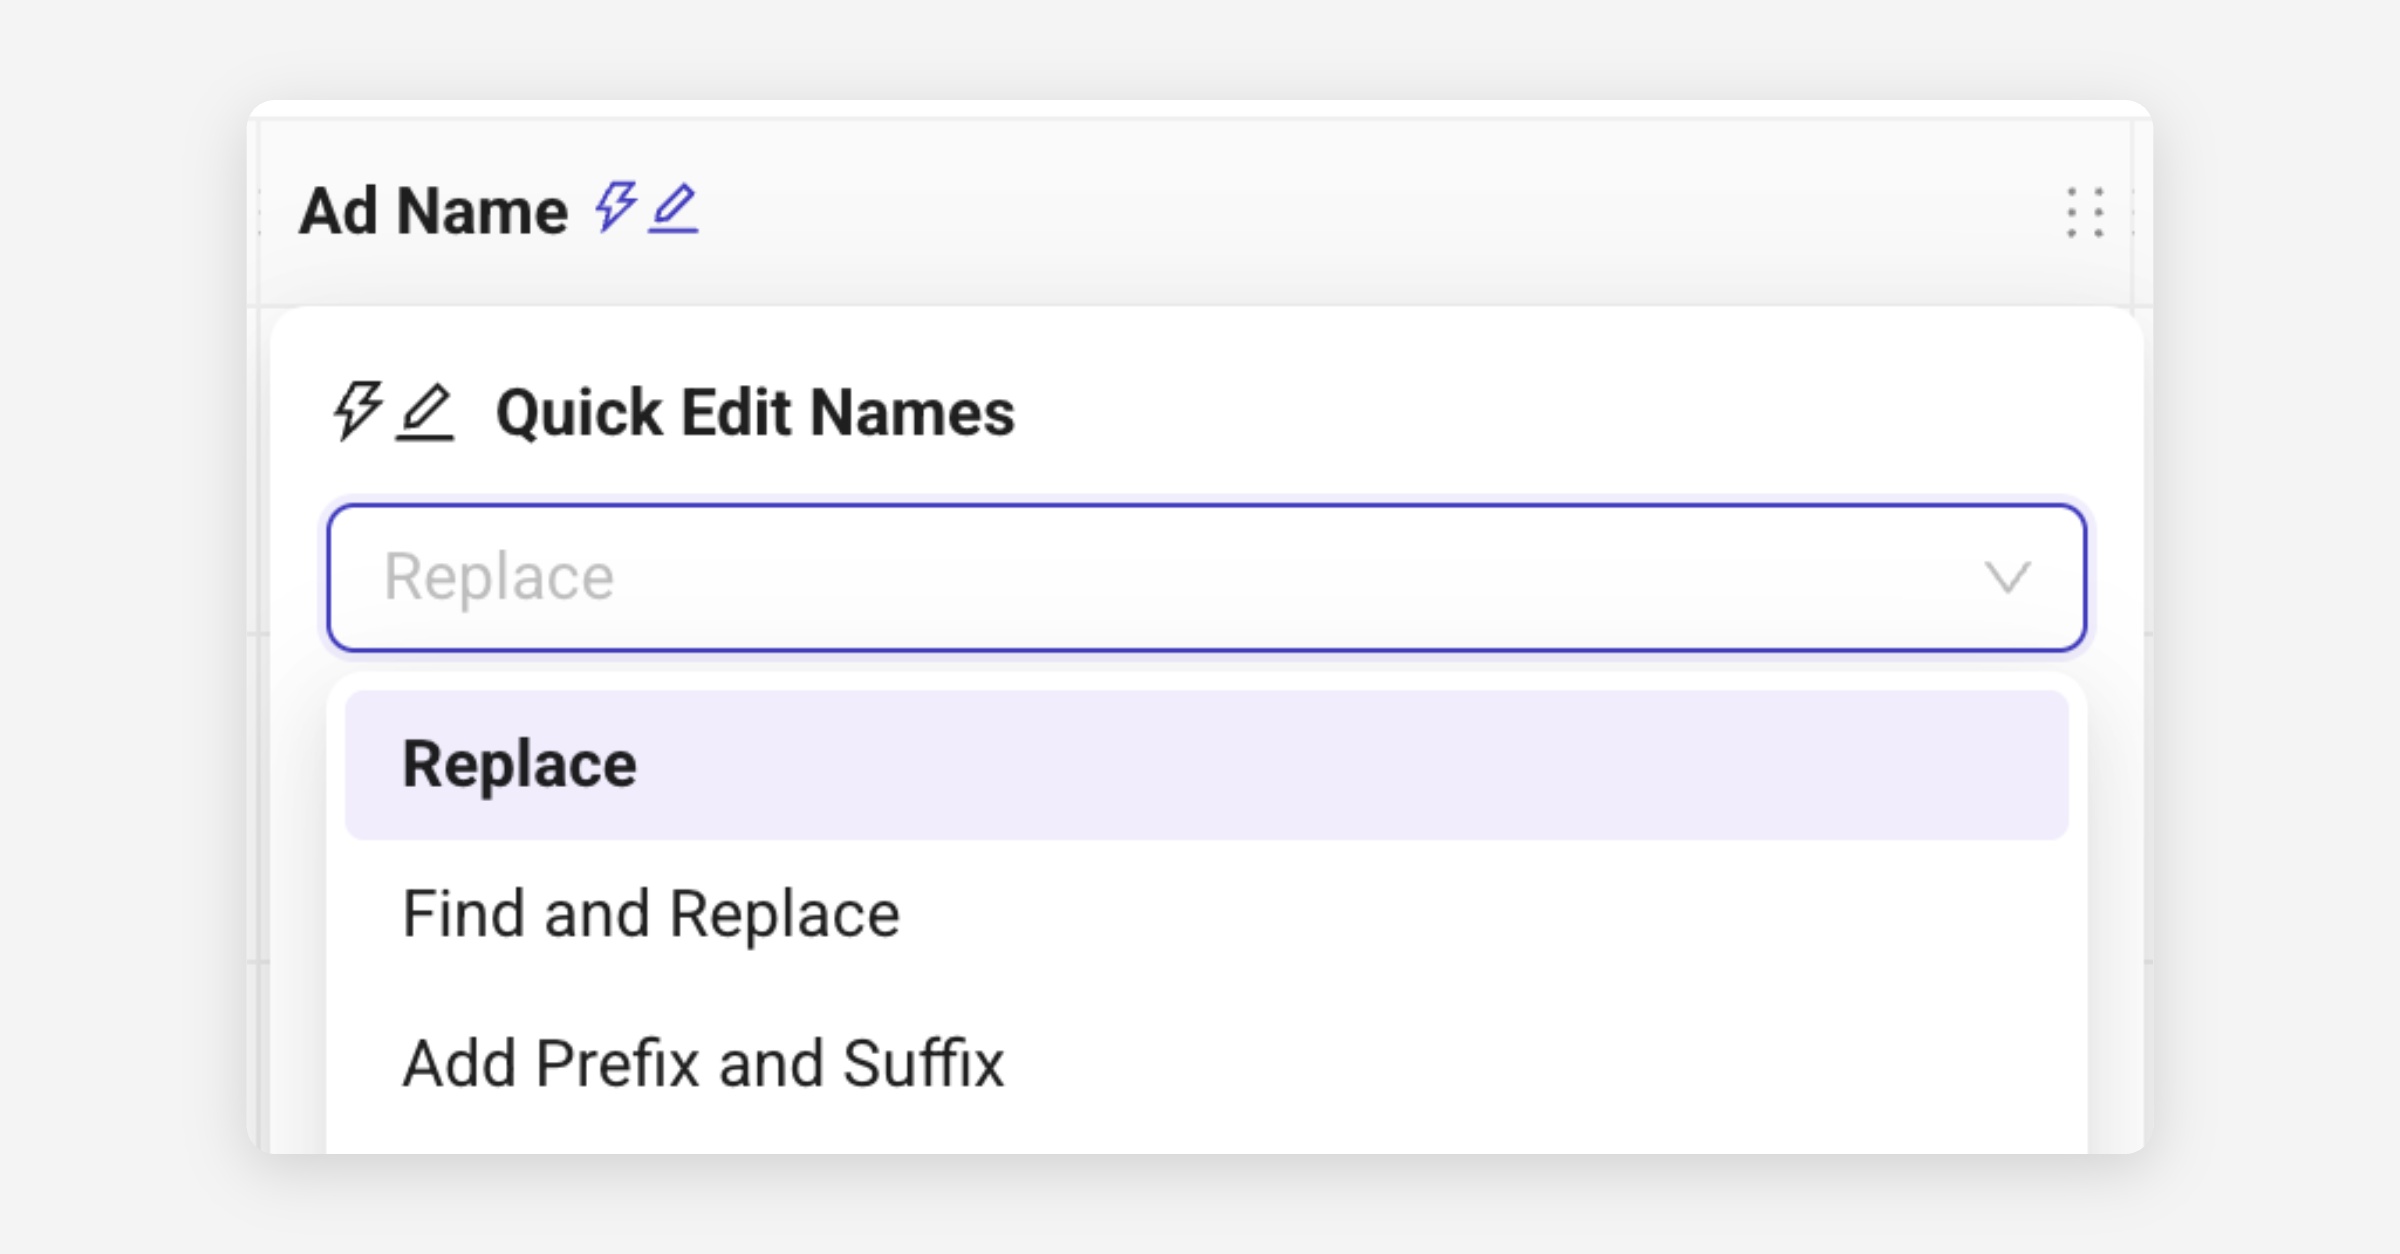2400x1254 pixels.
Task: Click the Quick Edit Names heading
Action: tap(755, 412)
